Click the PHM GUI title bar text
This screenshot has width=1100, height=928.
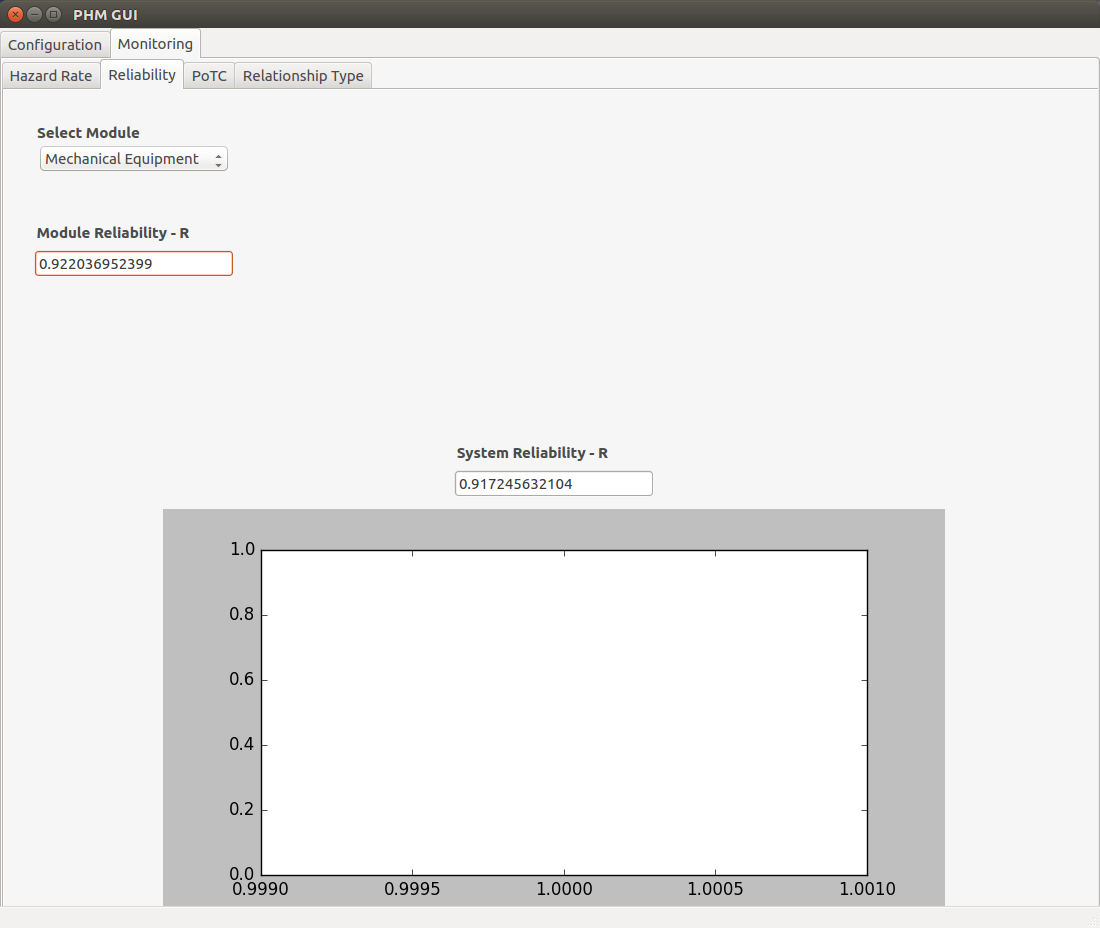[105, 15]
